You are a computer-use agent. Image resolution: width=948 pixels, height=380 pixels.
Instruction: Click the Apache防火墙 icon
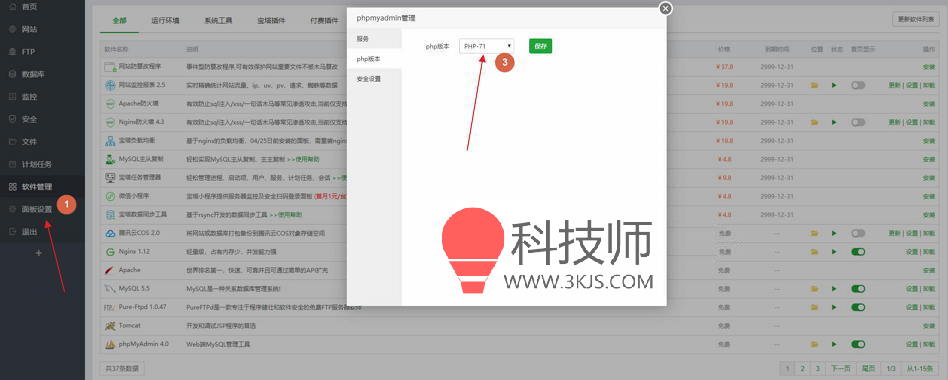(x=110, y=104)
